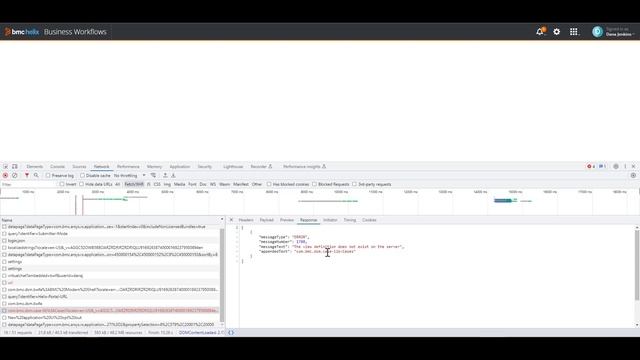Tick the checkbox beside login.json request
Image resolution: width=640 pixels, height=360 pixels.
[4, 241]
